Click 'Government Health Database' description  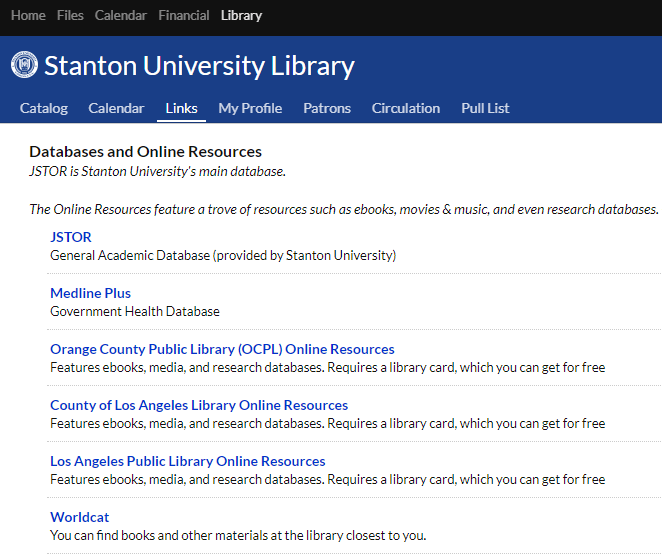click(x=135, y=312)
